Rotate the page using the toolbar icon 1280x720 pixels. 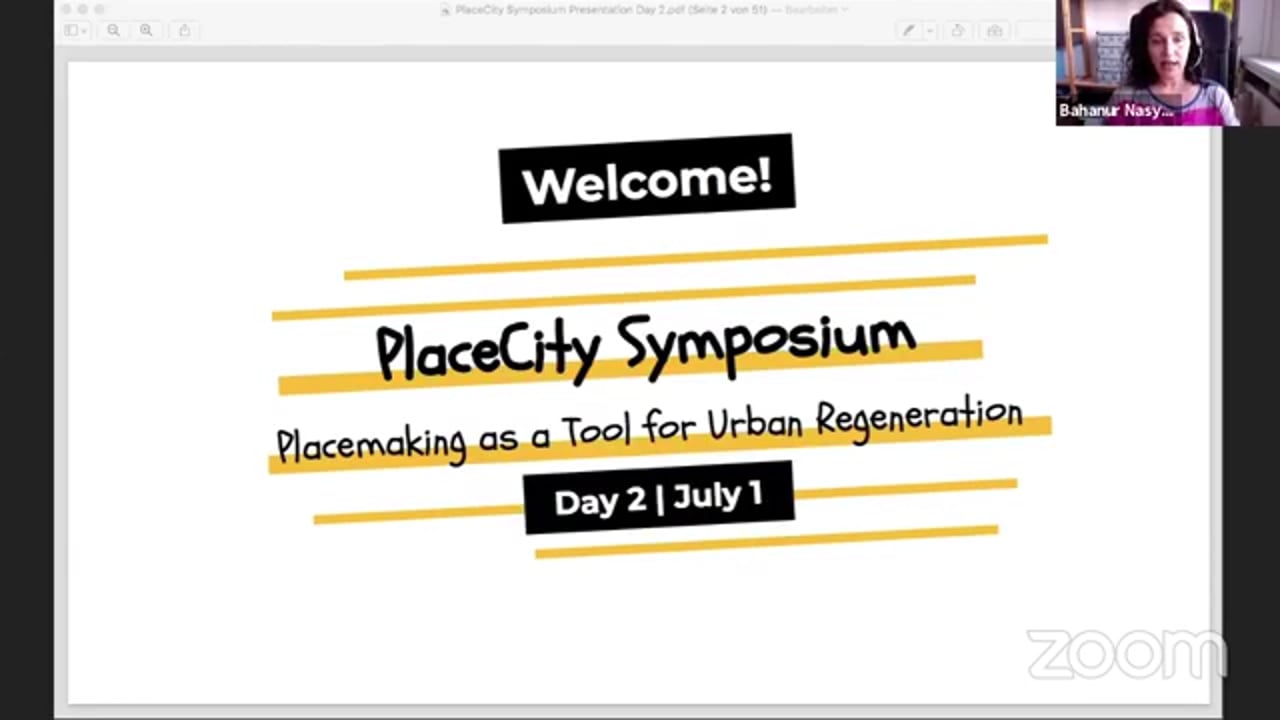click(957, 31)
